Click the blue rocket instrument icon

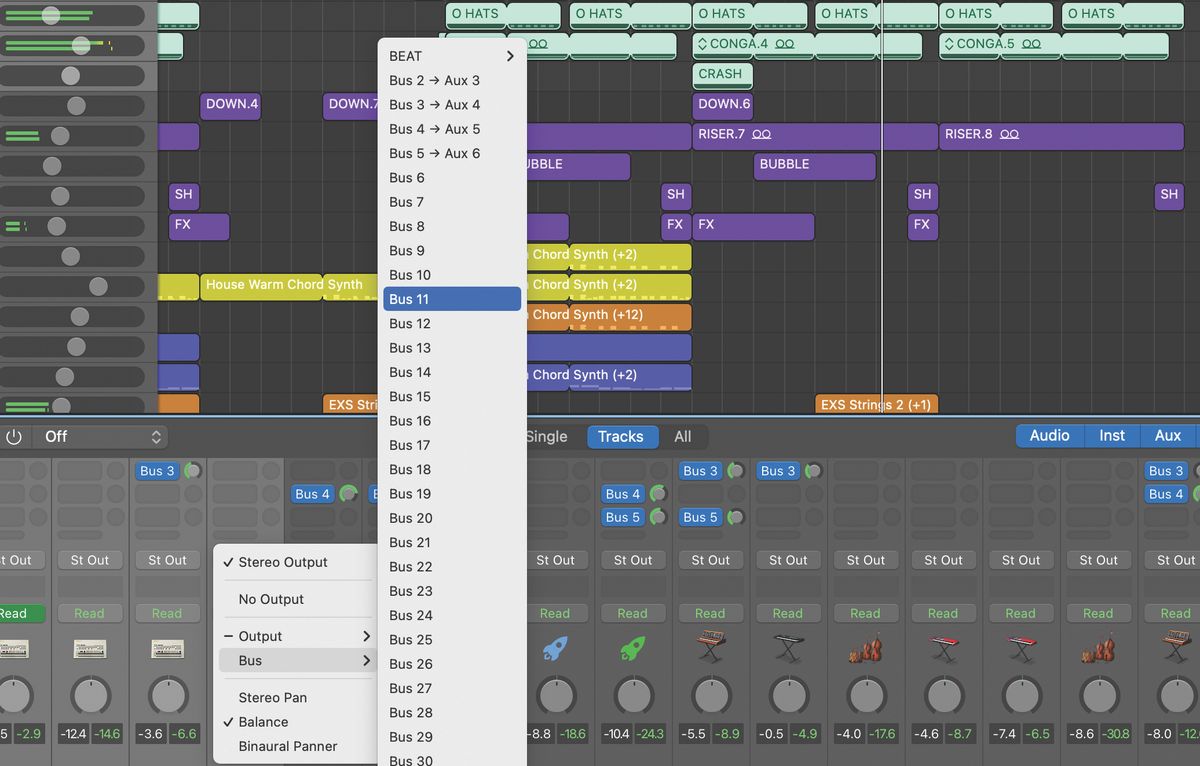coord(558,647)
